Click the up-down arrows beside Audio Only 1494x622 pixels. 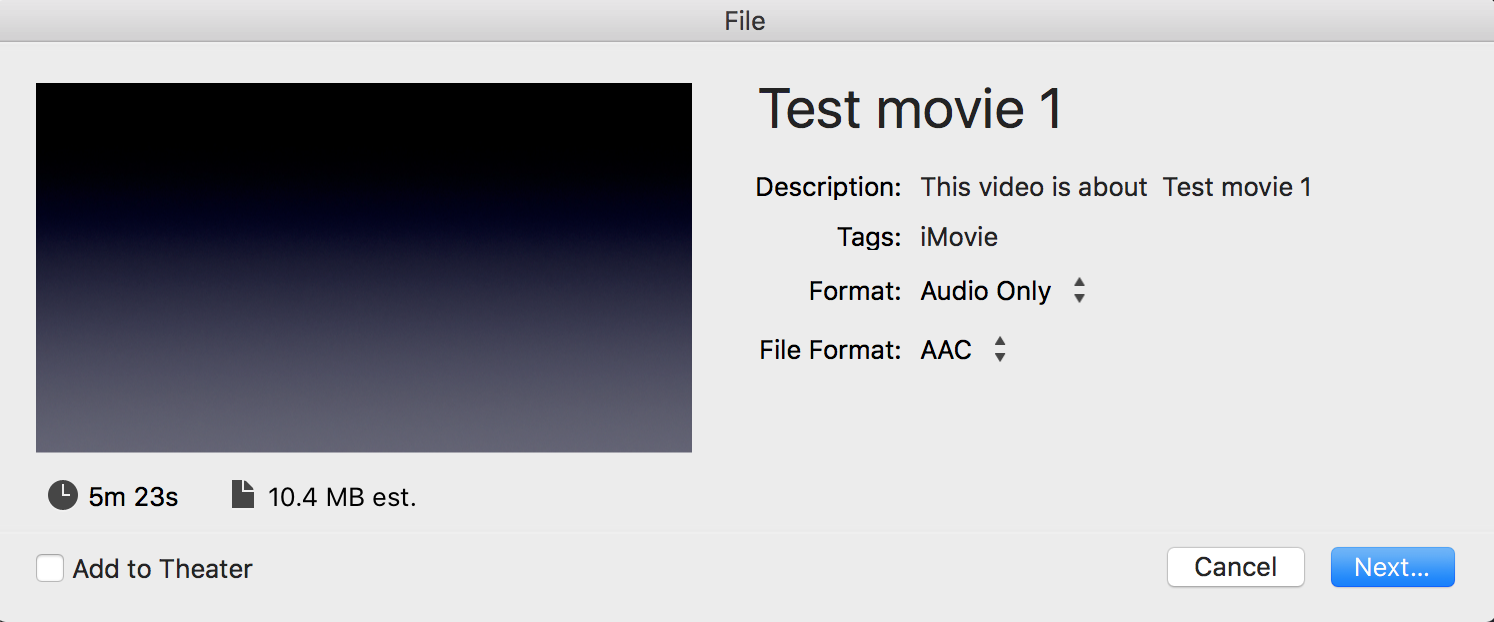[x=1079, y=291]
